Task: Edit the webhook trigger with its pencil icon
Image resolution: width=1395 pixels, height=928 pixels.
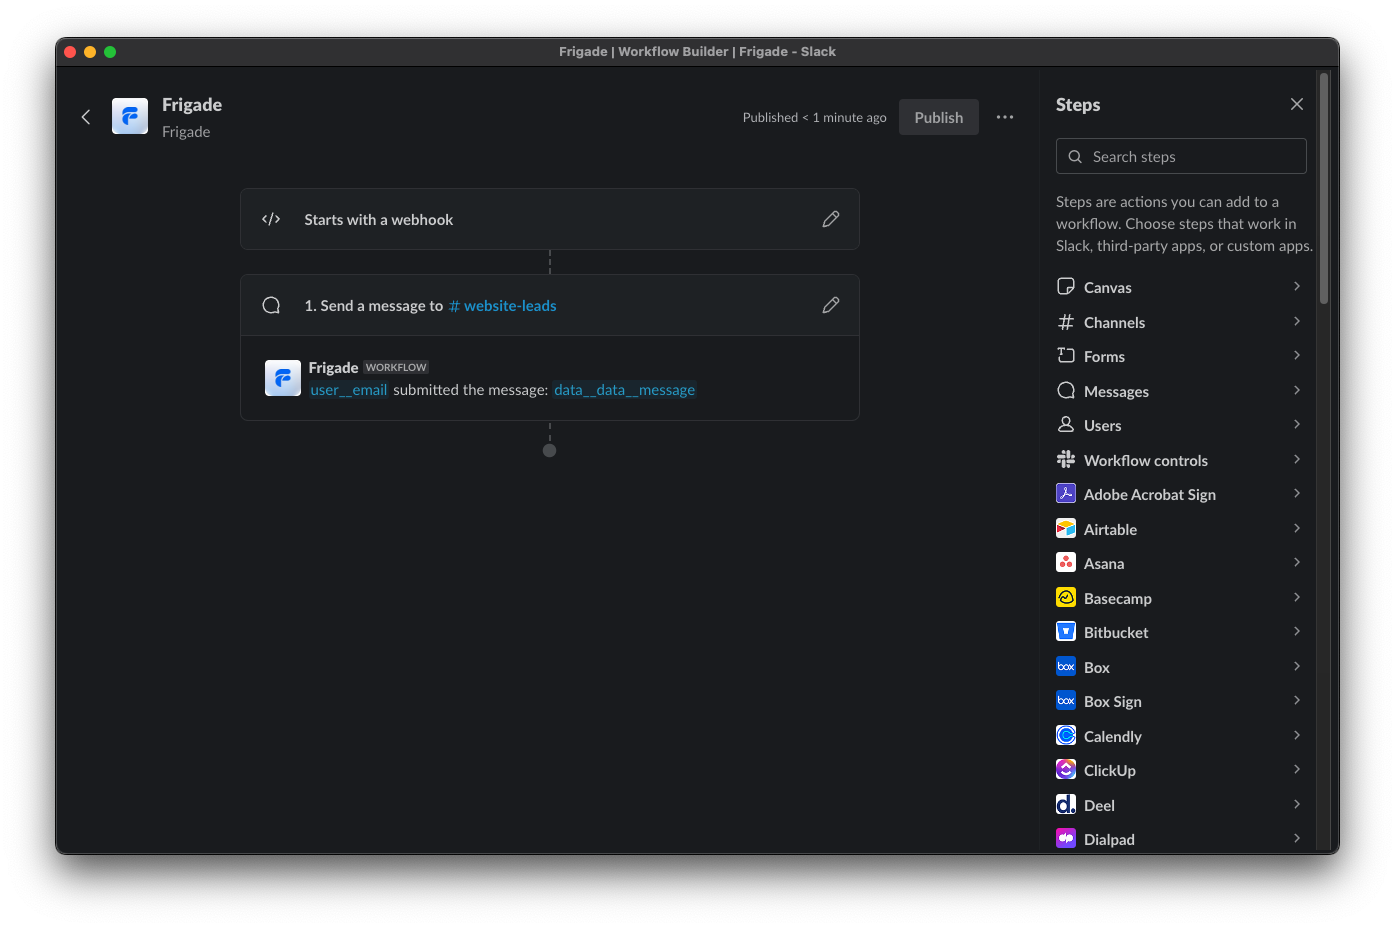Action: click(831, 219)
